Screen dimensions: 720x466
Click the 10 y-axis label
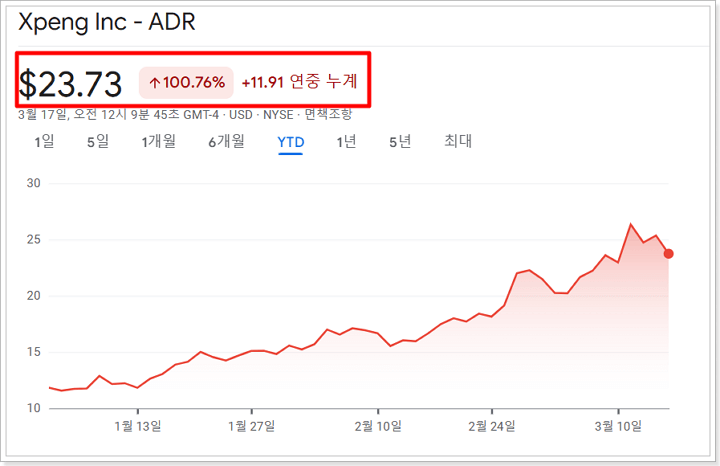(x=34, y=408)
